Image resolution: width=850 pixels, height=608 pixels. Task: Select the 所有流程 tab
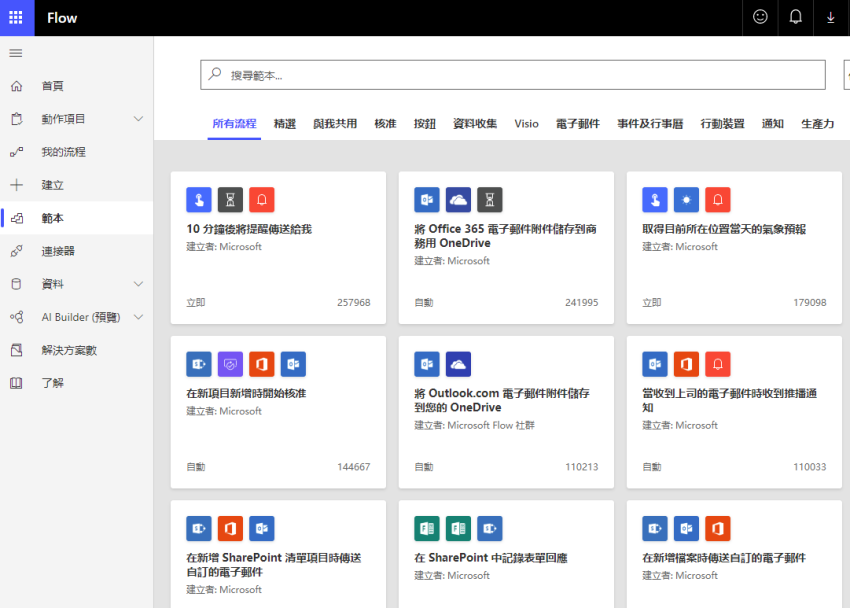click(x=234, y=124)
